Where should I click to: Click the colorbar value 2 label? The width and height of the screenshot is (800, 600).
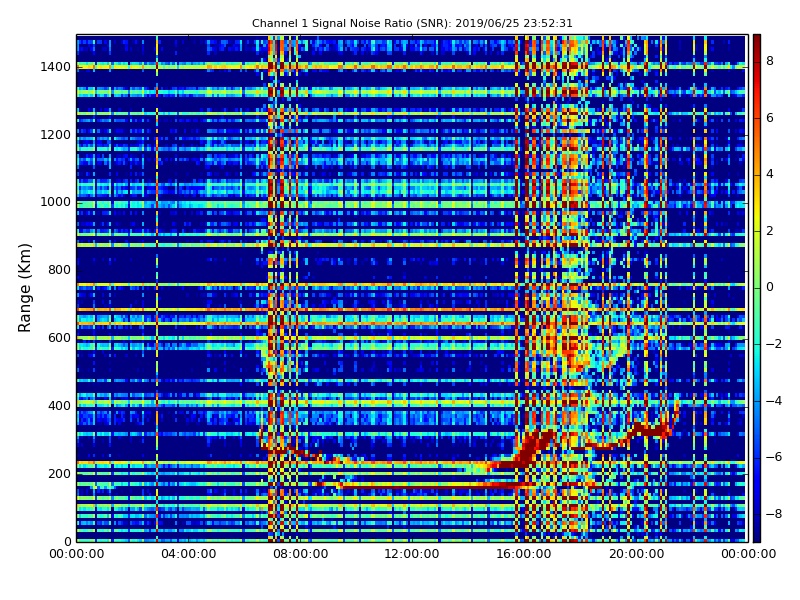point(770,231)
